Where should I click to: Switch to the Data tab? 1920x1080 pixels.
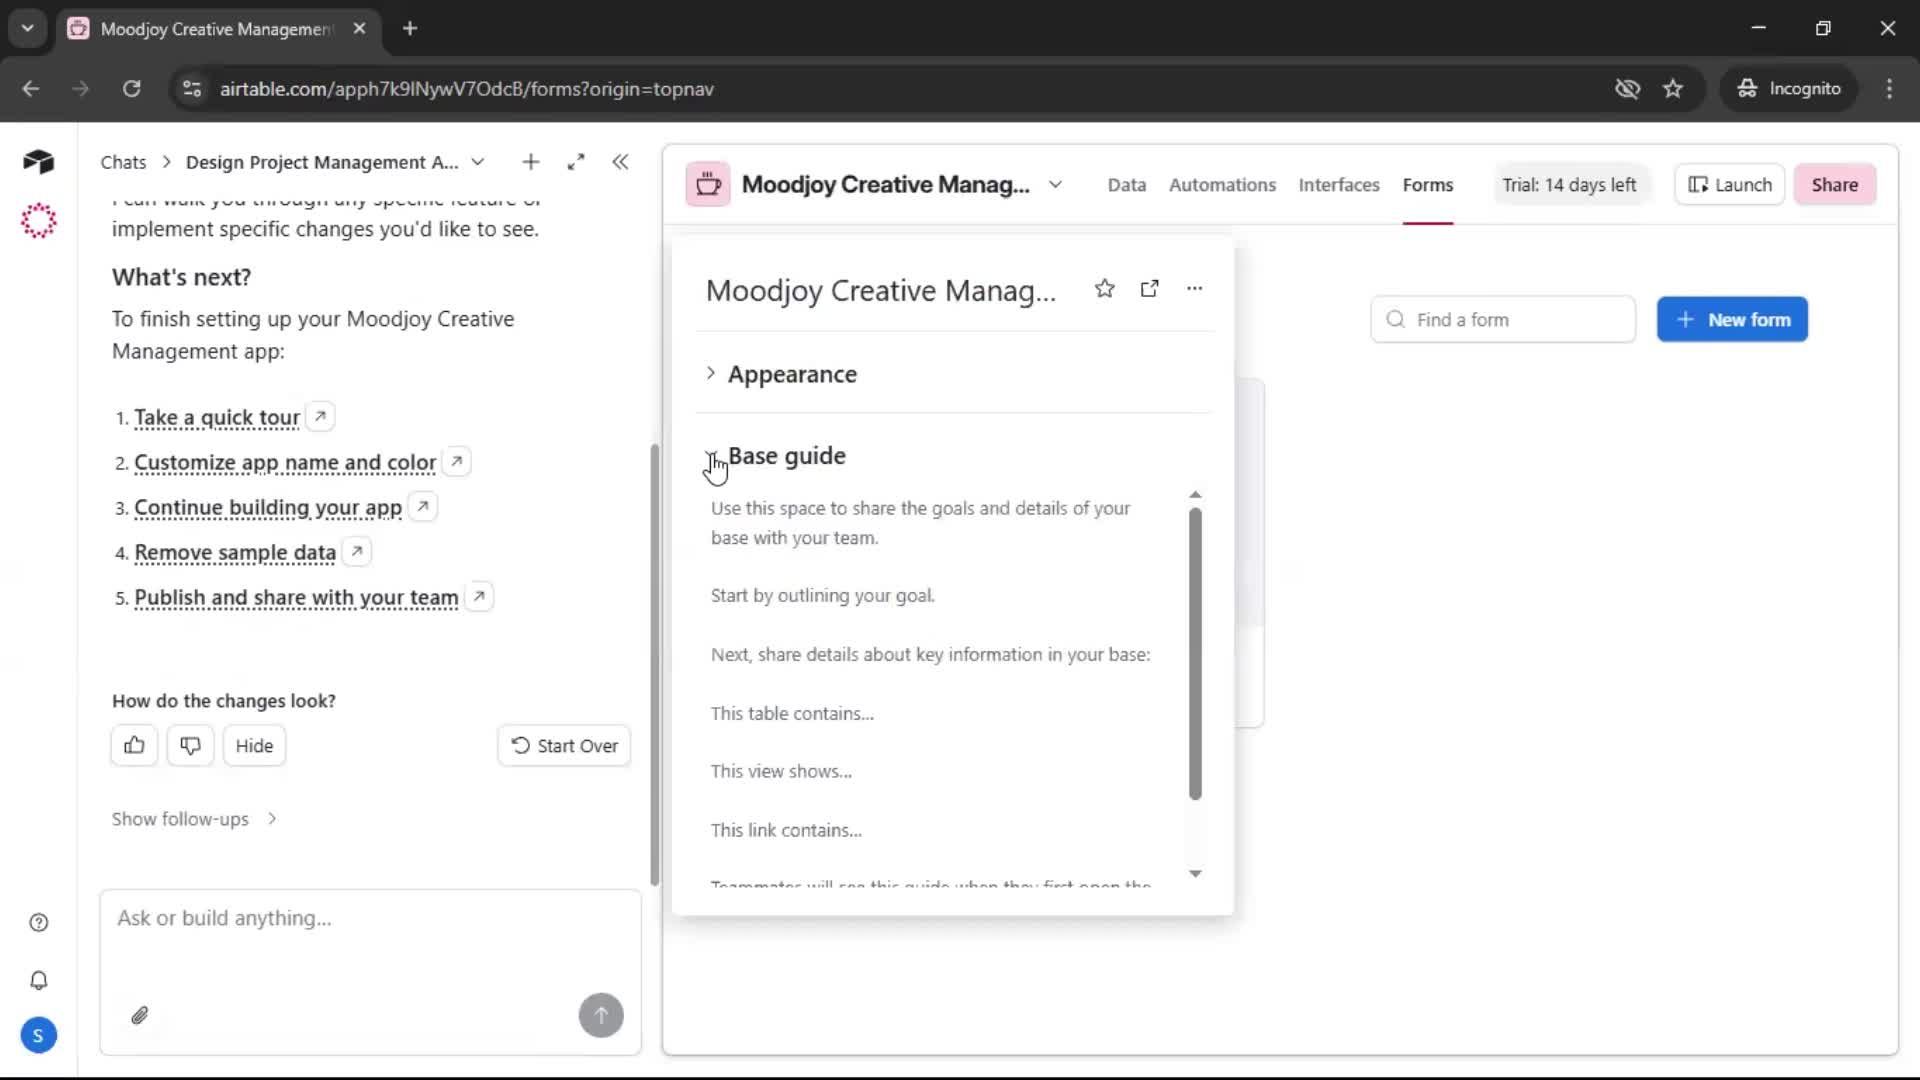[x=1126, y=185]
